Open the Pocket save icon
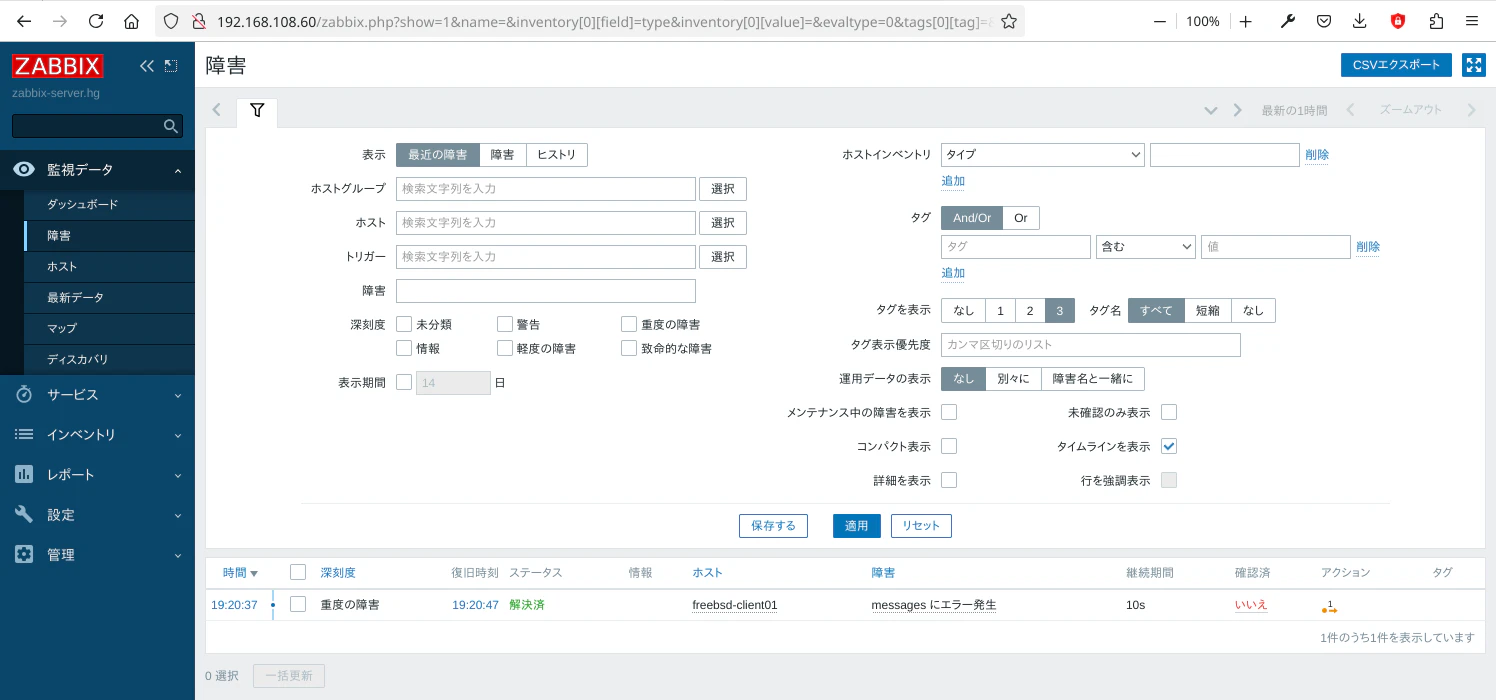The width and height of the screenshot is (1496, 700). click(x=1323, y=21)
